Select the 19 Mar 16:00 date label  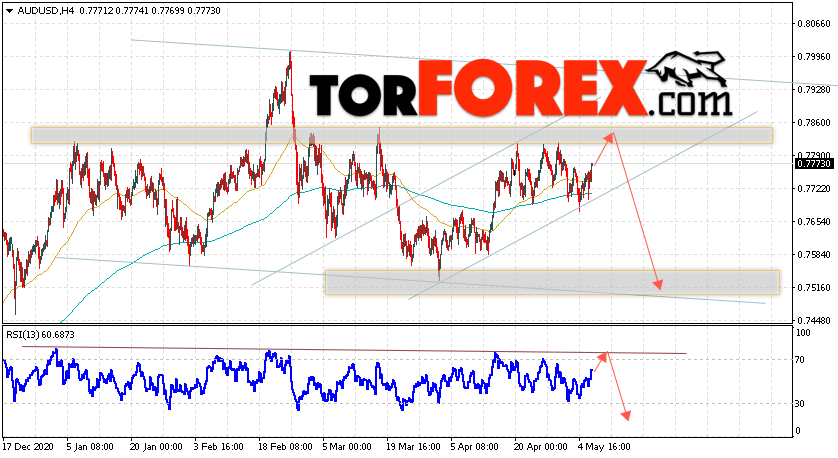413,446
